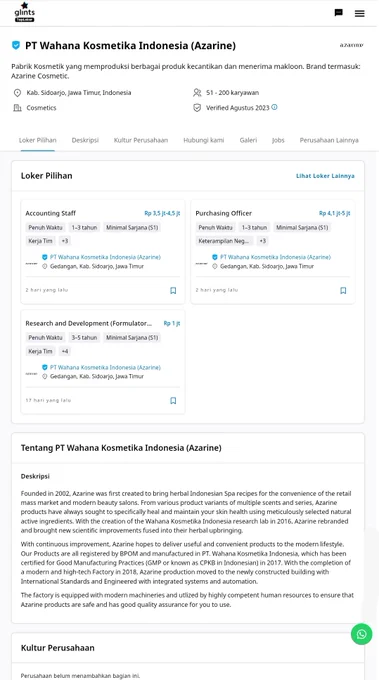
Task: Bookmark the Accounting Staff job
Action: tap(173, 291)
